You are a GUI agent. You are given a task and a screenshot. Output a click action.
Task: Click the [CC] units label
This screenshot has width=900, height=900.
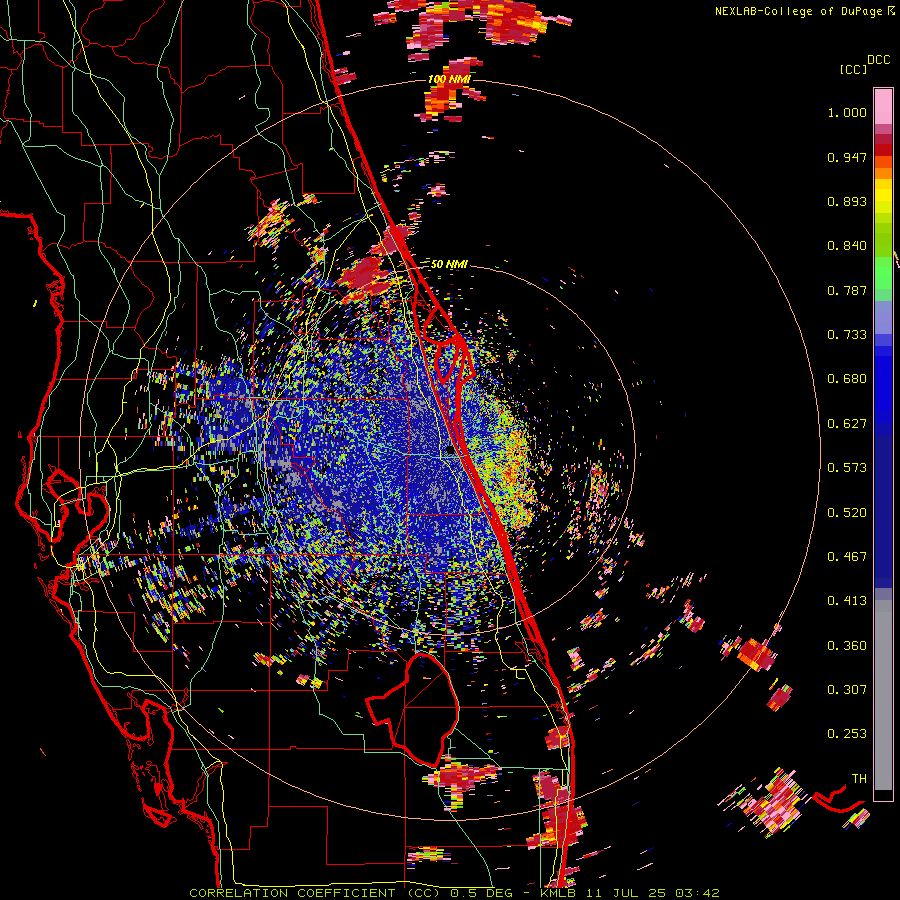tap(853, 69)
